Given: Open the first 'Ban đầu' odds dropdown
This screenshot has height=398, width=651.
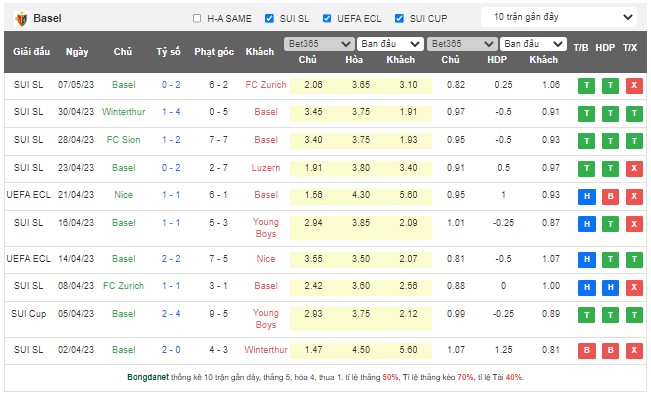Looking at the screenshot, I should 390,44.
